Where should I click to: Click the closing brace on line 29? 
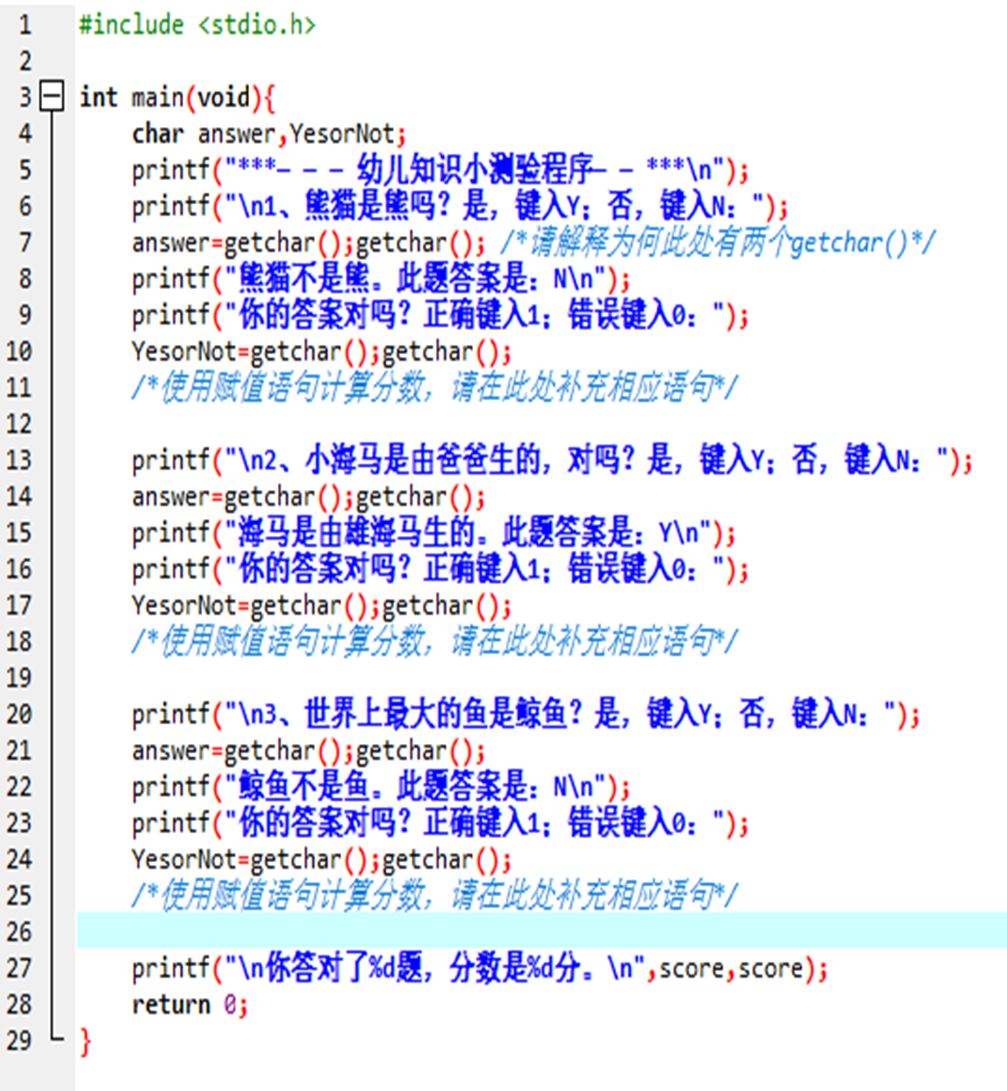85,1041
